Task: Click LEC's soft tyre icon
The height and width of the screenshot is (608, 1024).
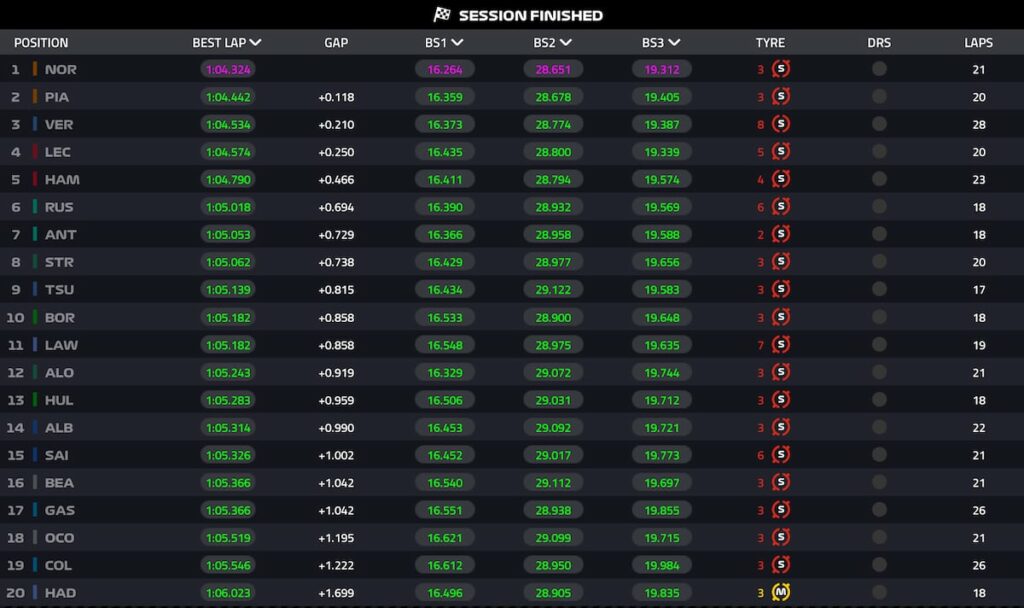Action: point(780,152)
